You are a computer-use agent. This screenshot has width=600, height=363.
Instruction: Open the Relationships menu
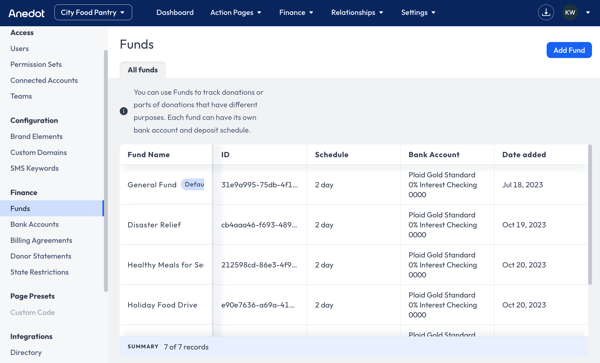[357, 13]
